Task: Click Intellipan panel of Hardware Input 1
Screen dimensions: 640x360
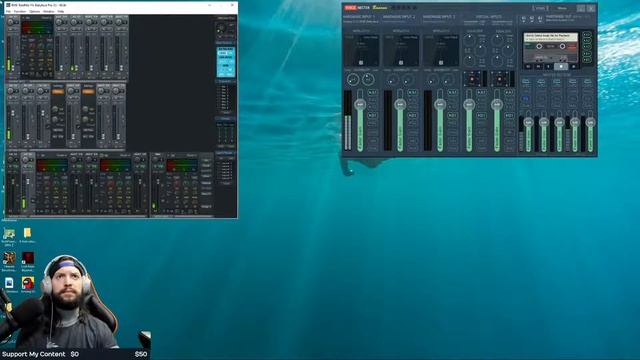Action: 361,51
